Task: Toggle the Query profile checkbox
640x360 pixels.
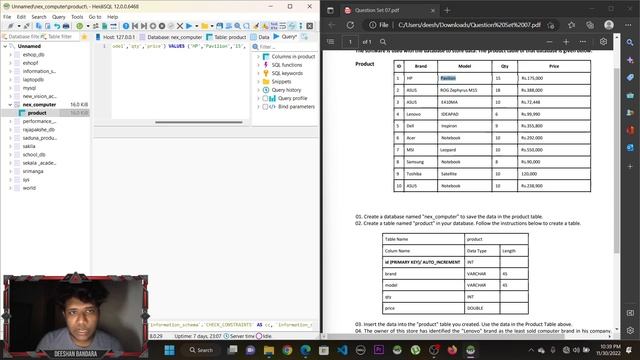Action: click(x=265, y=98)
